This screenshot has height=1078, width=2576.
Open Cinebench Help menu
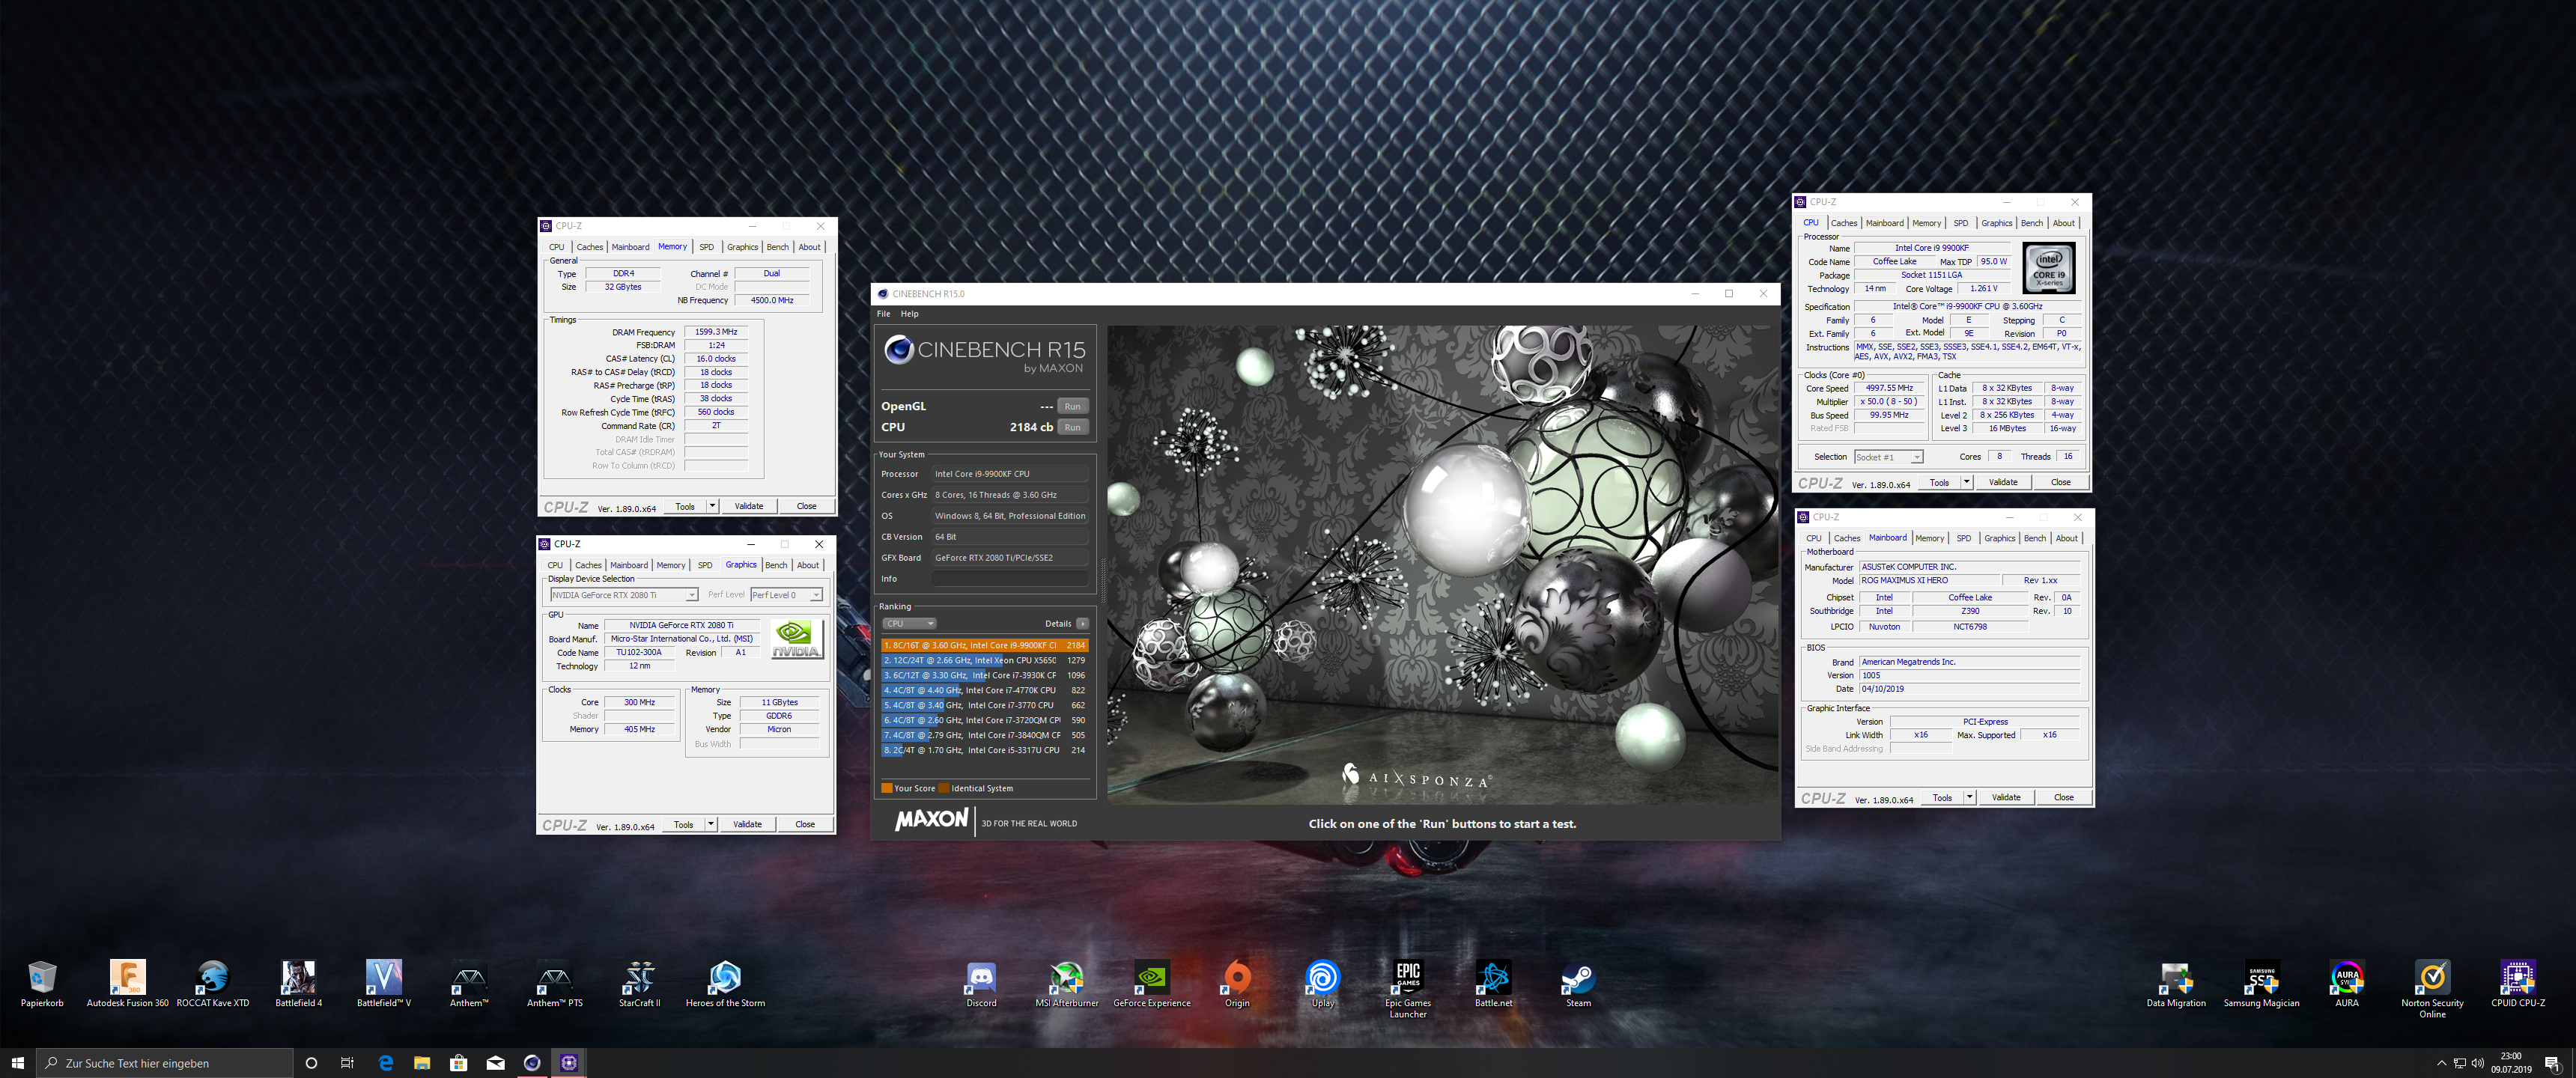pos(909,314)
